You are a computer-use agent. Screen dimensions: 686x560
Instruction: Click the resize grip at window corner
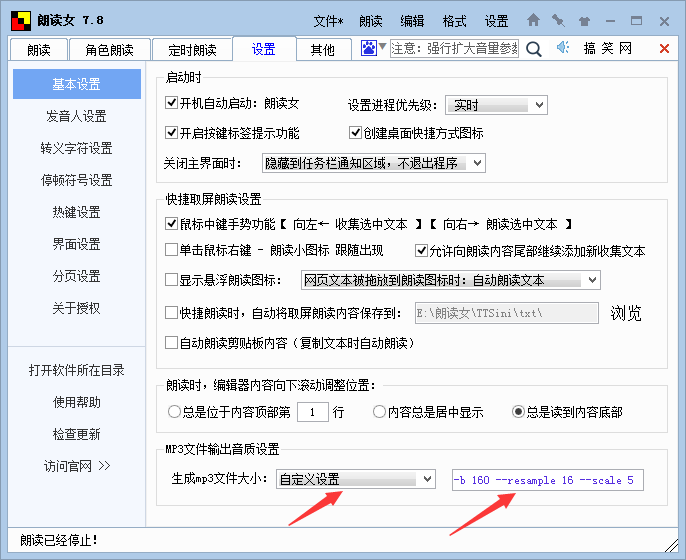672,546
